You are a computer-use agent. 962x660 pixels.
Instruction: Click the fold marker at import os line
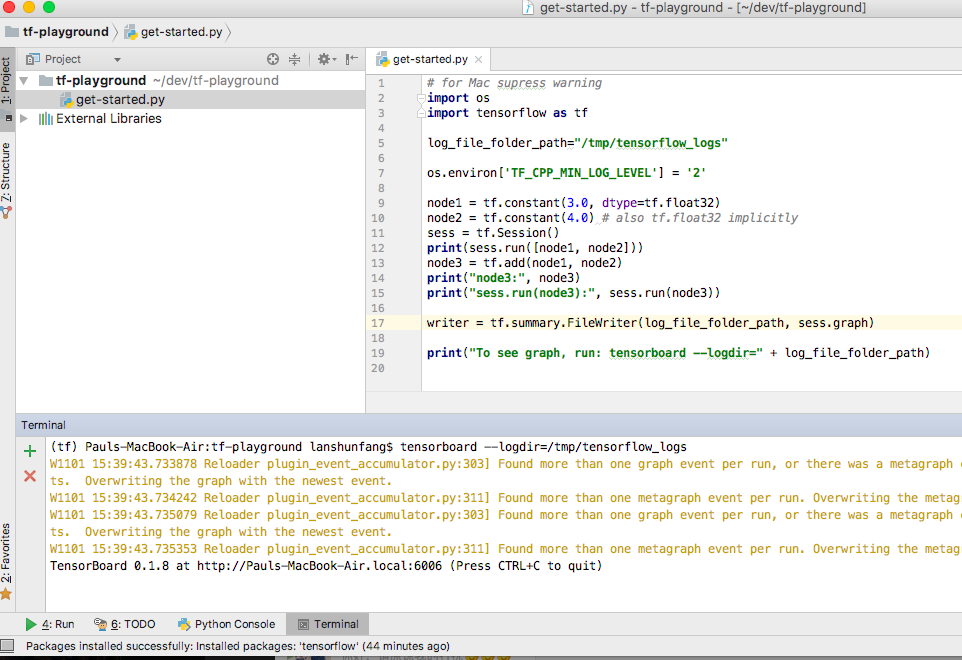[421, 98]
